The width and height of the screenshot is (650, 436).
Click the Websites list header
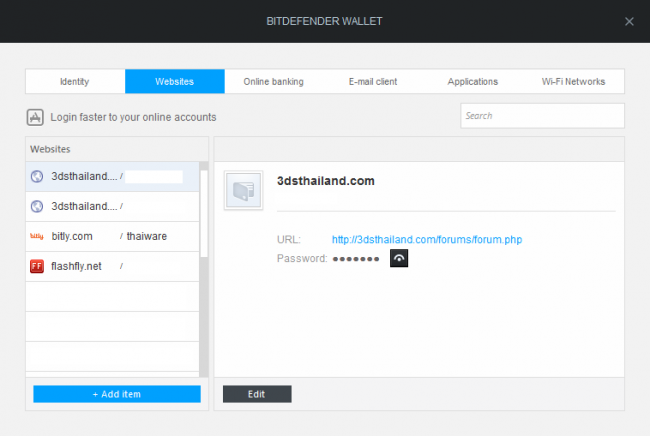(117, 149)
